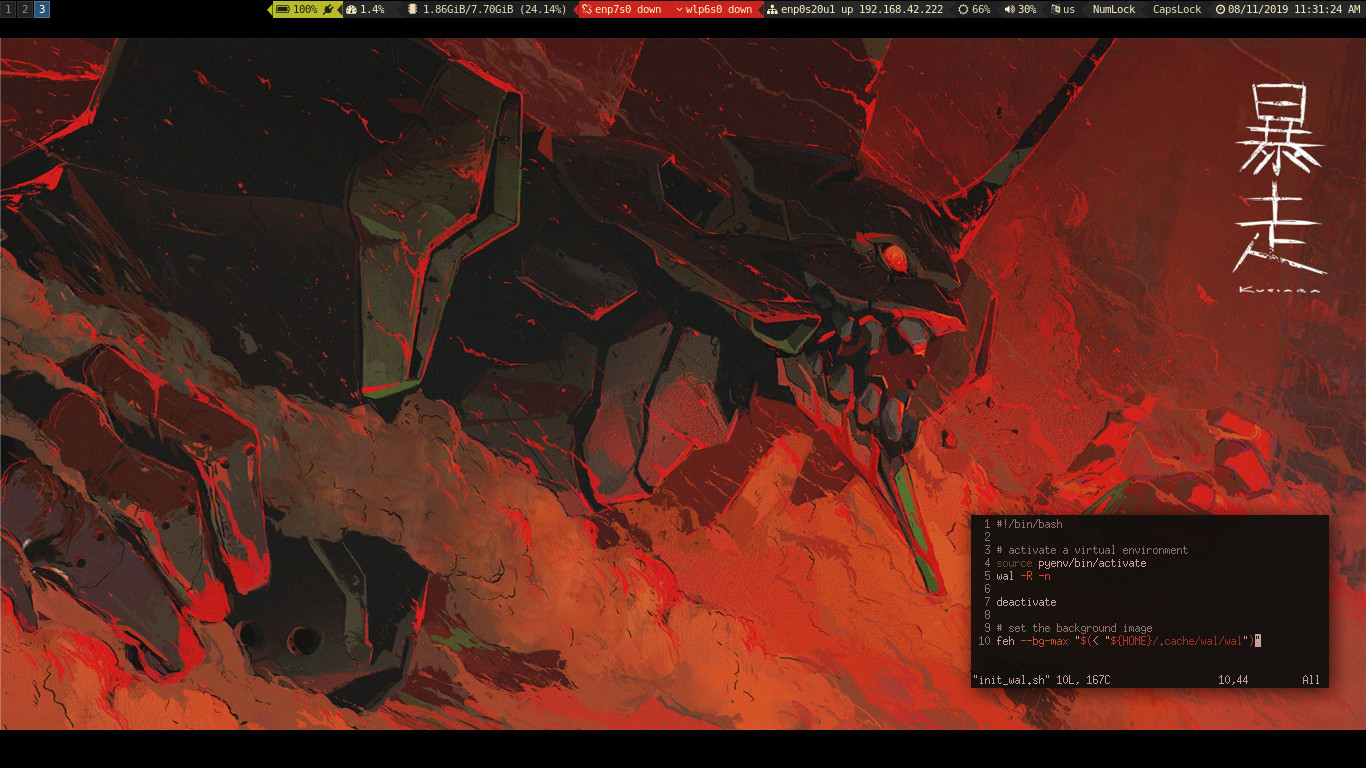Click the "# activate a virtual environment" comment
The image size is (1366, 768).
1092,550
